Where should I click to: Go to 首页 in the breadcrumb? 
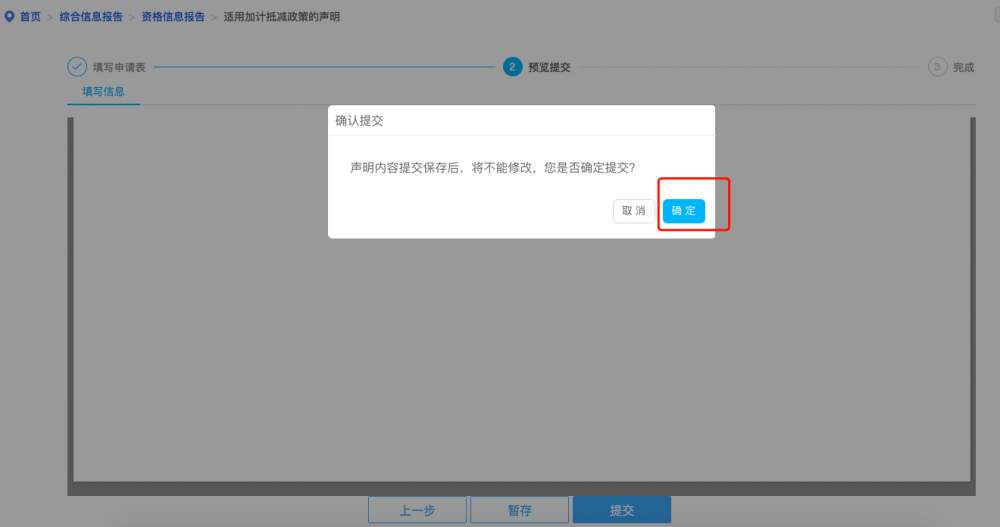click(30, 17)
